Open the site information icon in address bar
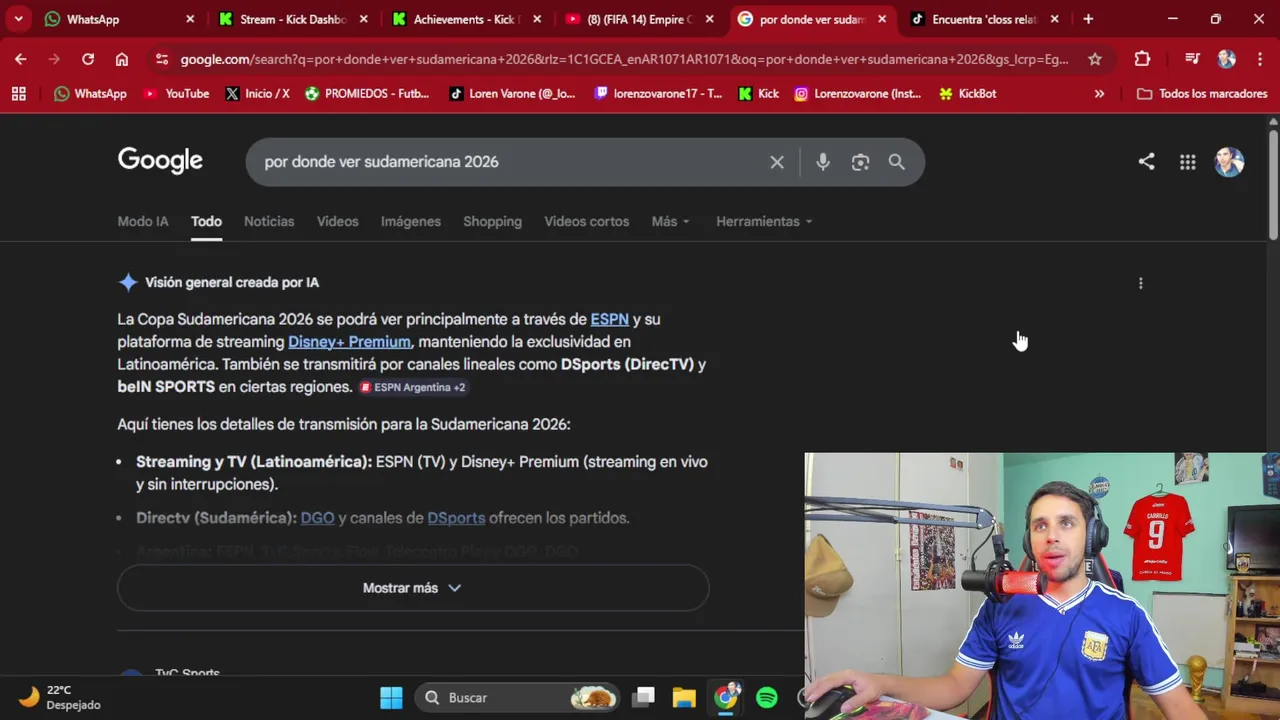This screenshot has width=1280, height=720. [162, 59]
